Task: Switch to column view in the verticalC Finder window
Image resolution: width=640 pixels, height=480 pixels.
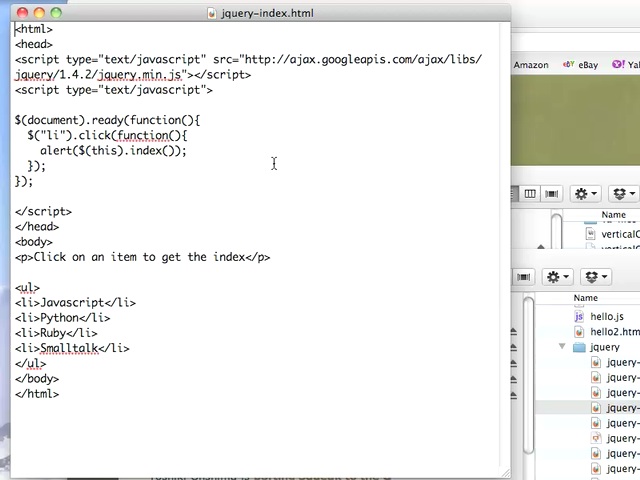Action: tap(530, 193)
